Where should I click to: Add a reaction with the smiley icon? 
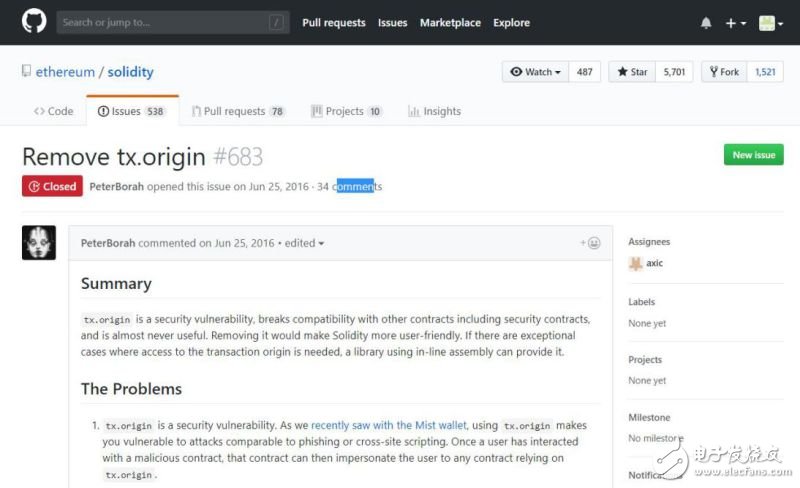point(590,243)
